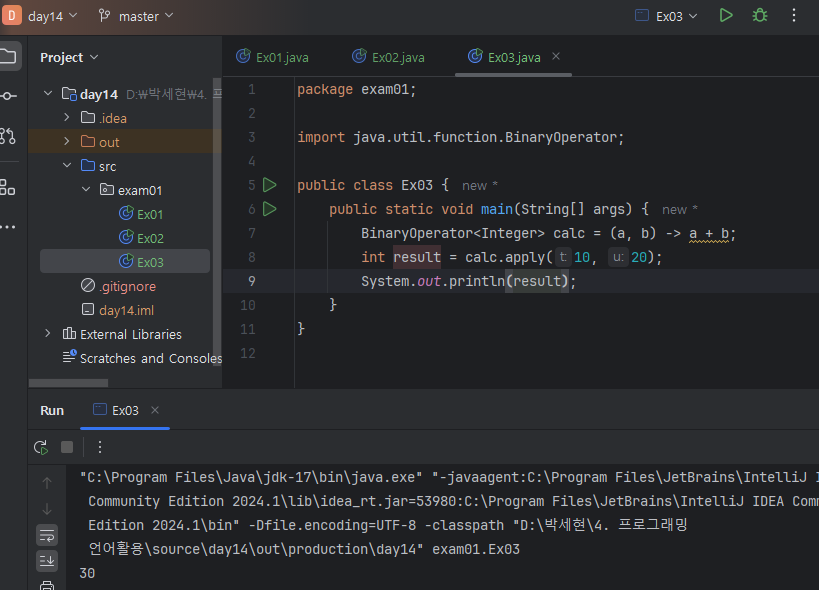Jump up the stack trace arrow
The height and width of the screenshot is (590, 819).
(x=47, y=483)
